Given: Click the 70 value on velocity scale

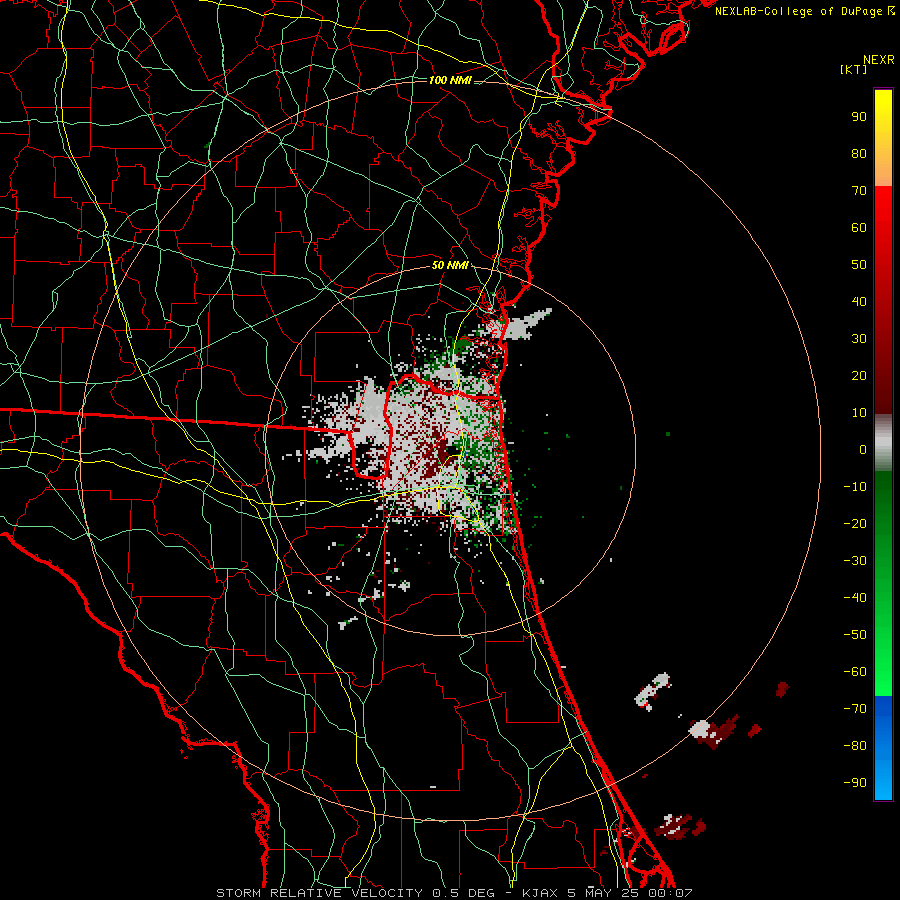Looking at the screenshot, I should tap(859, 191).
